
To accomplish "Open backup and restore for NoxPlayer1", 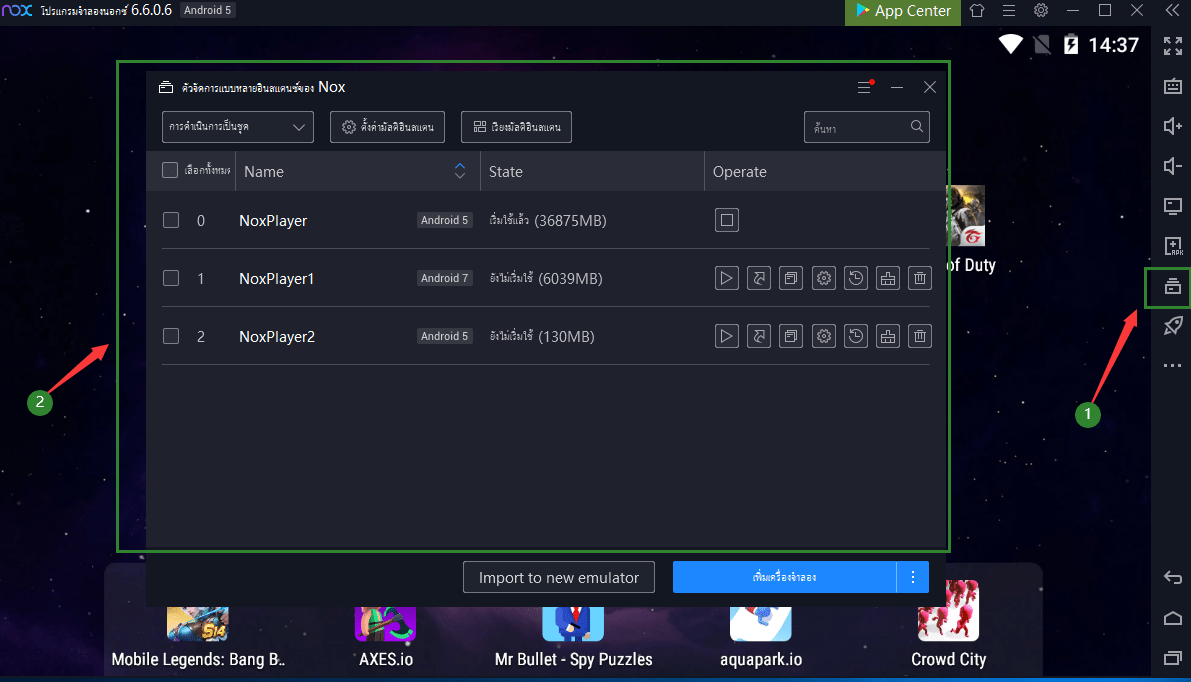I will (x=855, y=278).
